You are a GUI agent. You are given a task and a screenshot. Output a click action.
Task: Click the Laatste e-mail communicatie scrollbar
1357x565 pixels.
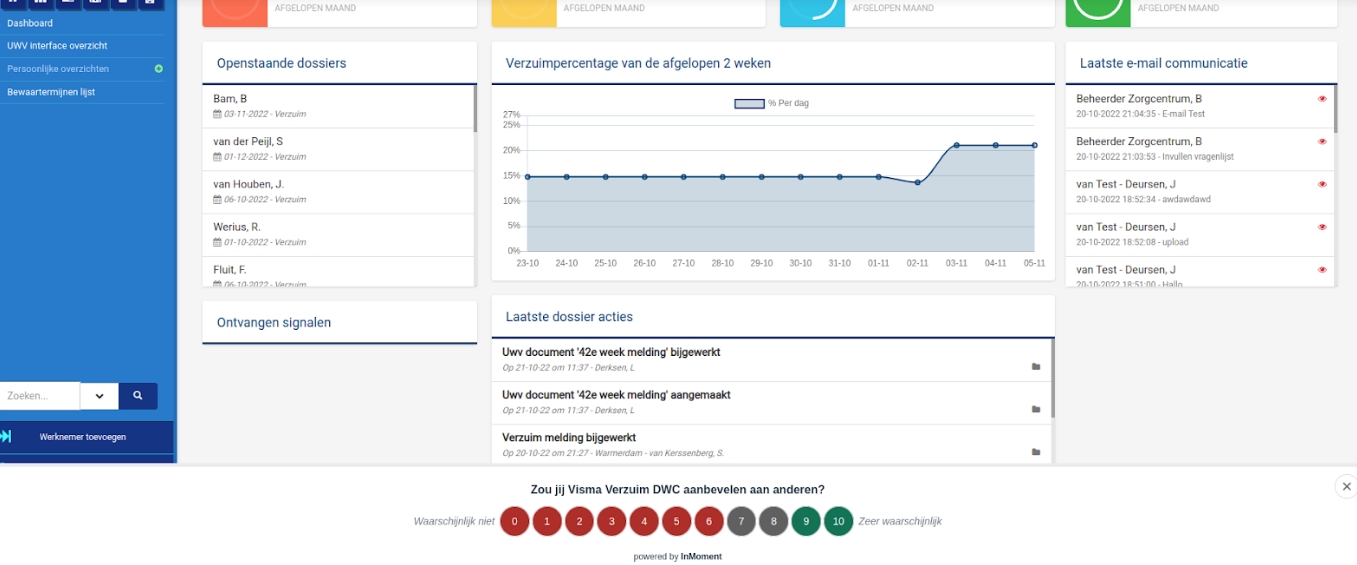(x=1335, y=109)
